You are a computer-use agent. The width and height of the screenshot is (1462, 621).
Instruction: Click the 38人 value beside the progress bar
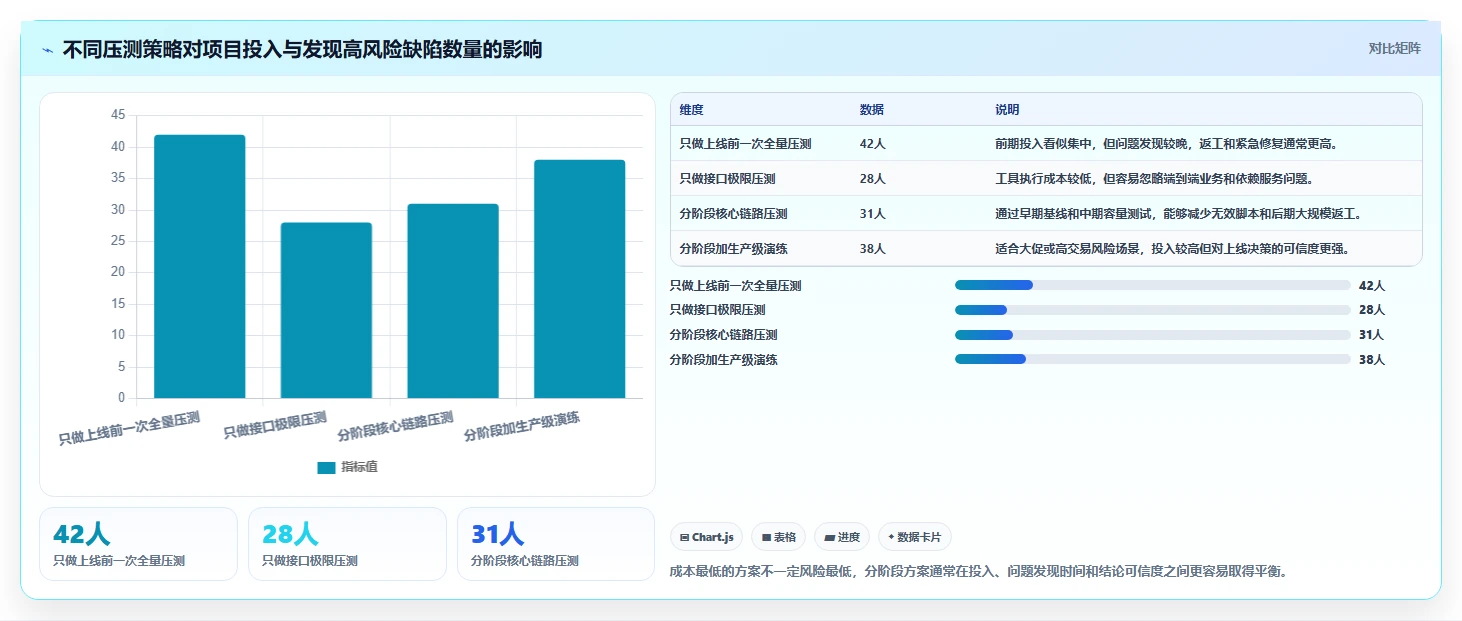1371,360
